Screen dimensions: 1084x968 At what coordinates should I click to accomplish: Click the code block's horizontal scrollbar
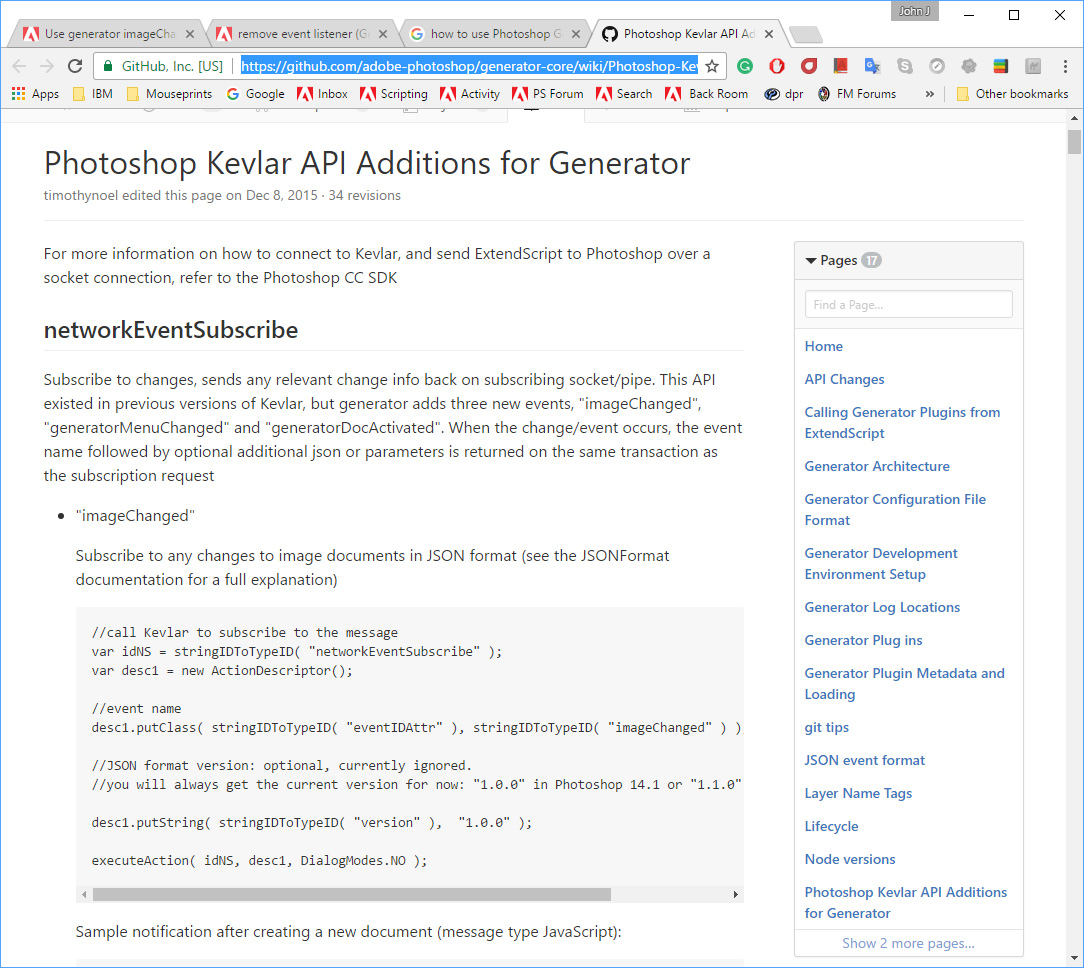(x=350, y=895)
